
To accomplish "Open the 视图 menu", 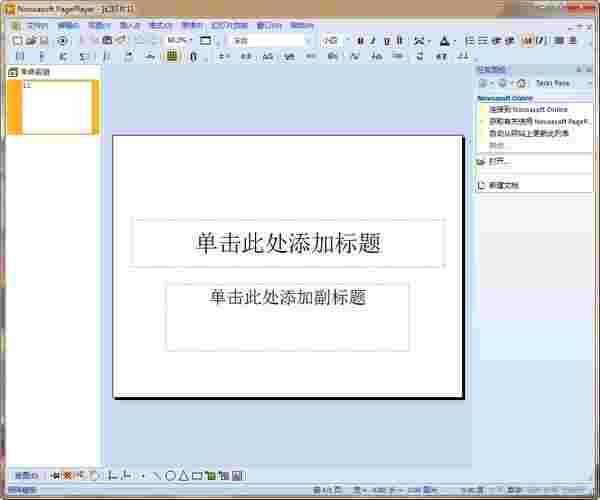I will click(x=99, y=26).
